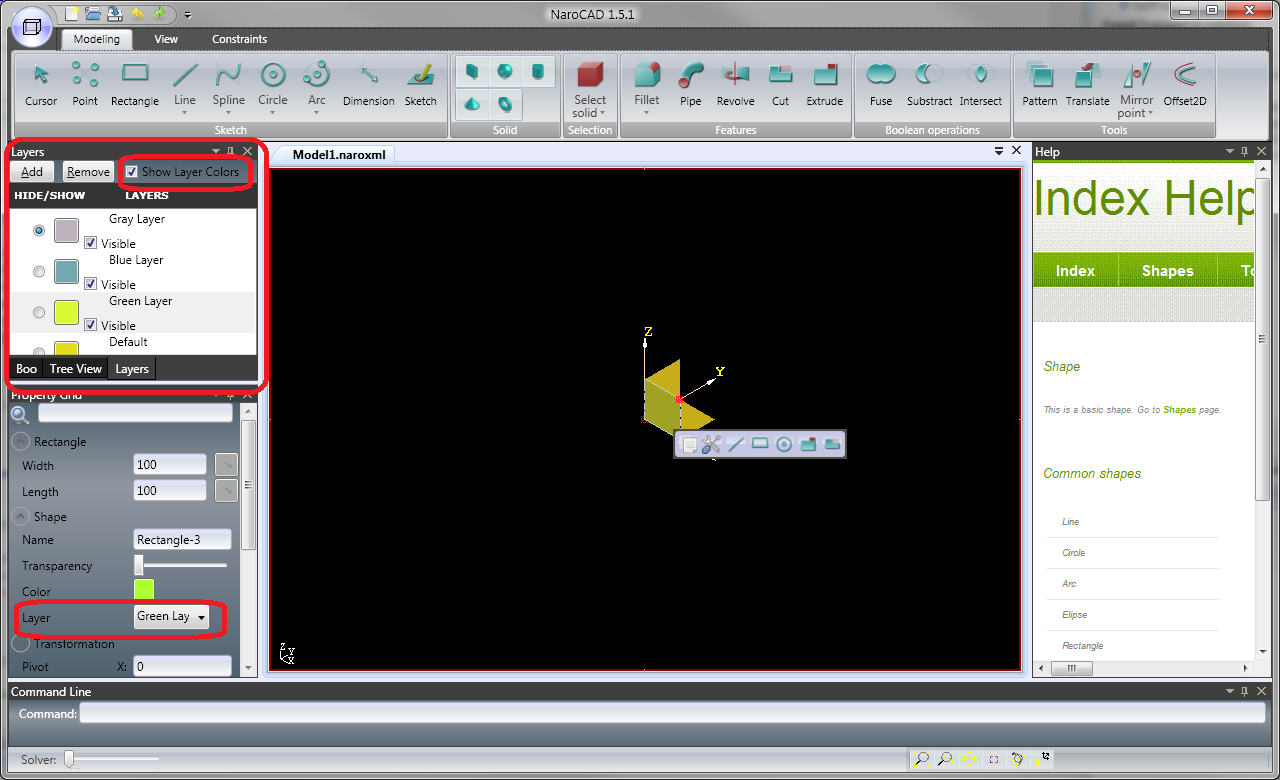Uncheck Visible for the Green Layer
This screenshot has width=1280, height=780.
91,325
